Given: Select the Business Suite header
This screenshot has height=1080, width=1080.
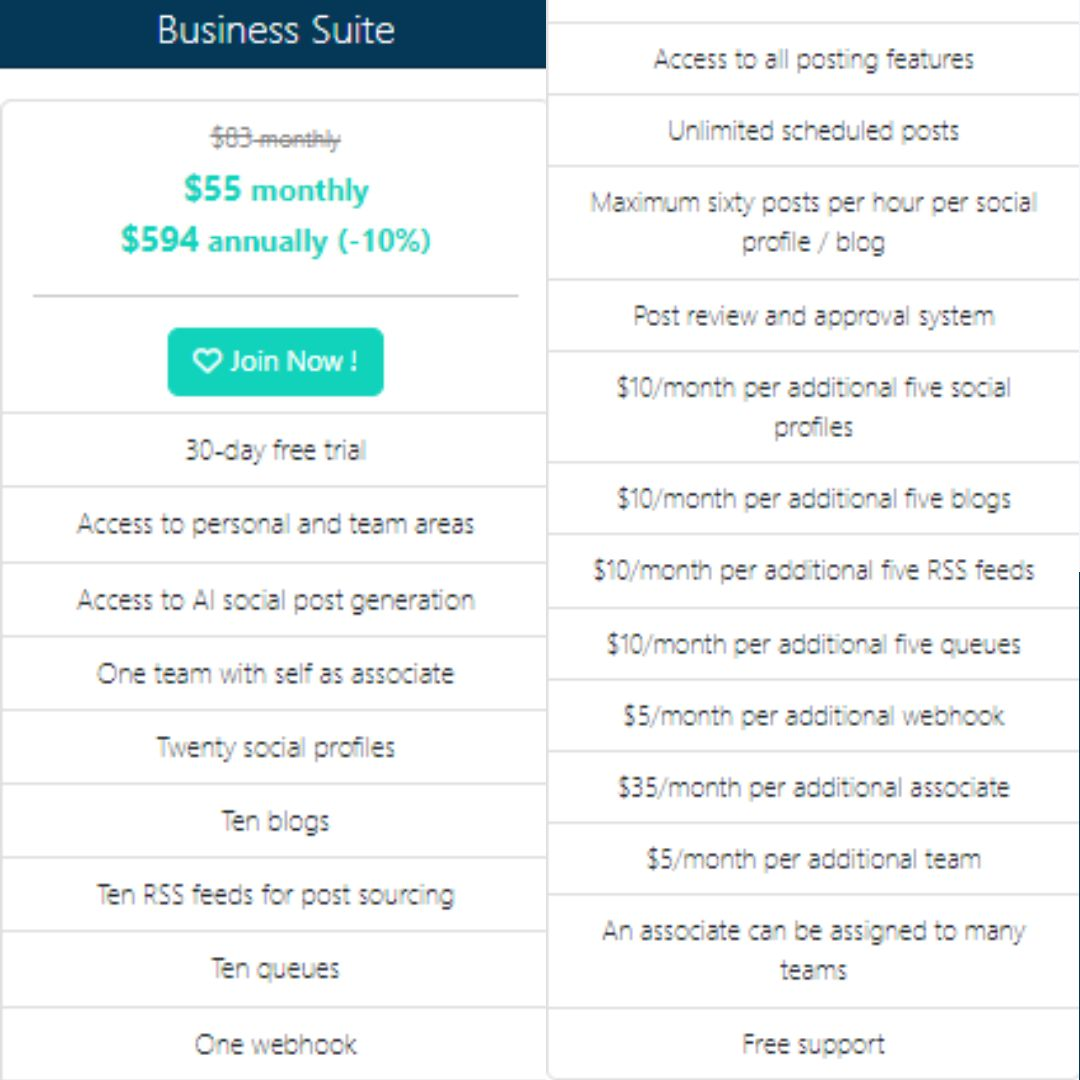Looking at the screenshot, I should coord(273,34).
